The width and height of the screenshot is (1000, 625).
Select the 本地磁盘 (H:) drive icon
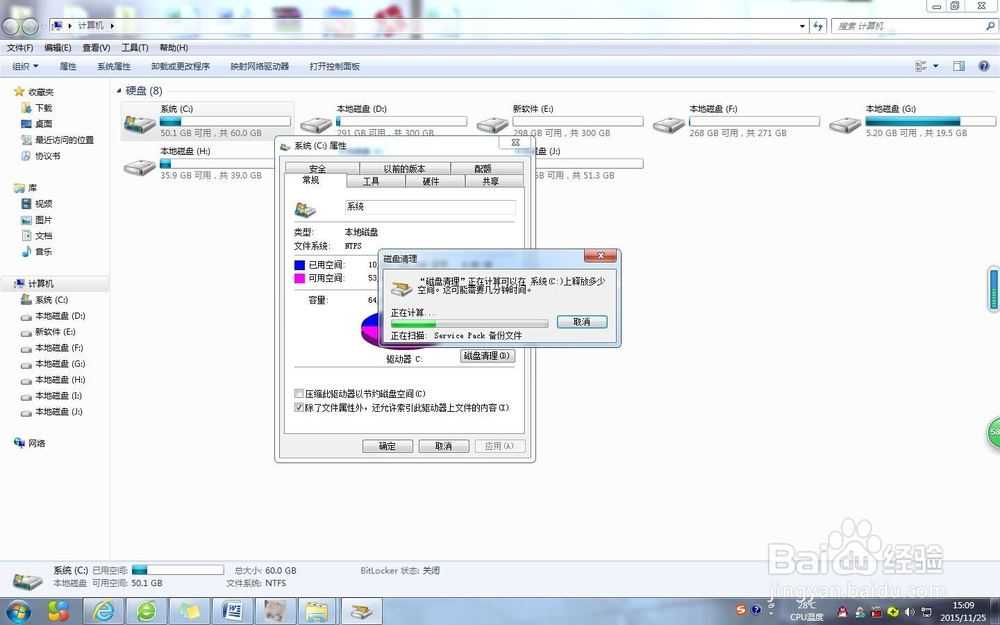(140, 167)
